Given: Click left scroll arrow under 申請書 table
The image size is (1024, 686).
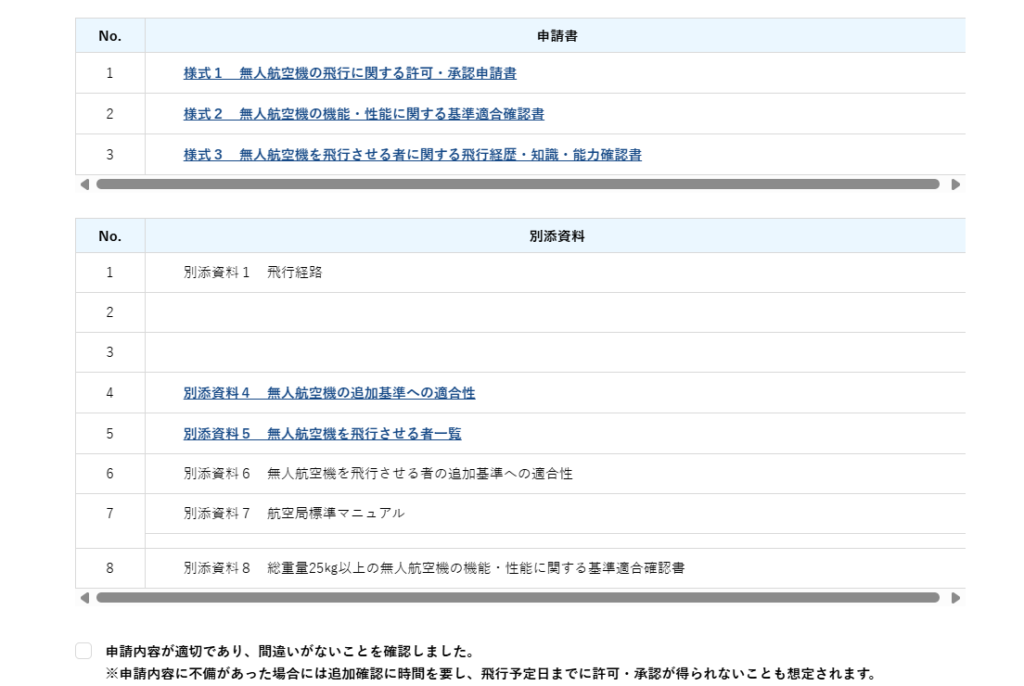Looking at the screenshot, I should click(x=83, y=185).
